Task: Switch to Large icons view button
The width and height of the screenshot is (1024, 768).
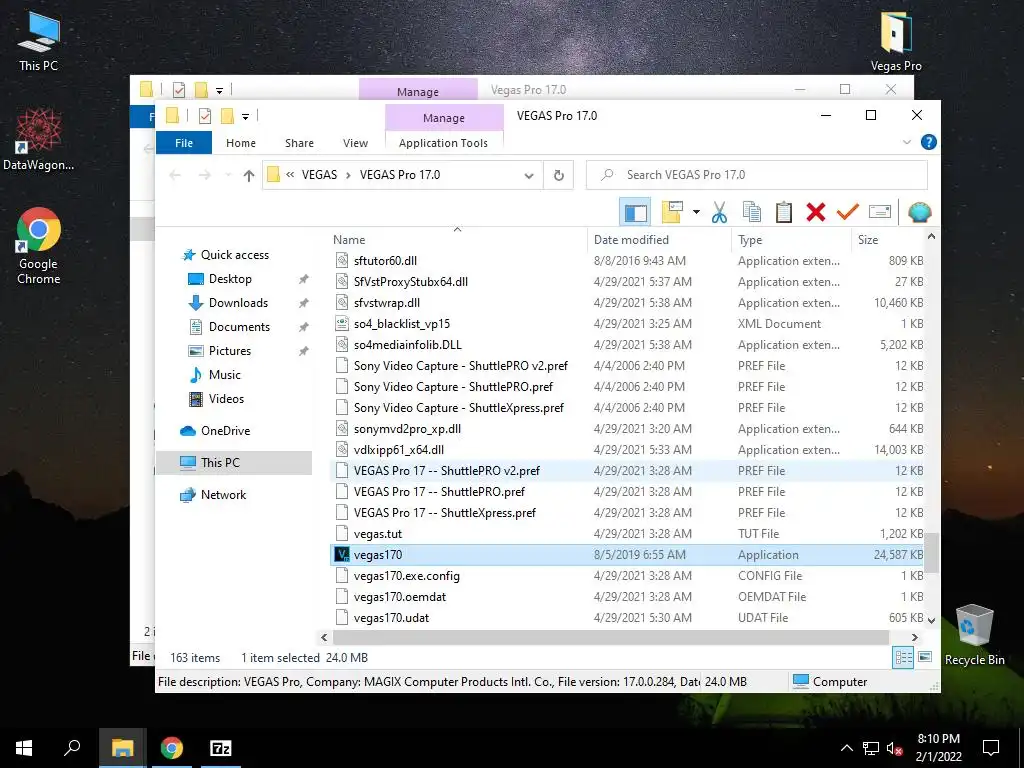Action: [x=925, y=657]
